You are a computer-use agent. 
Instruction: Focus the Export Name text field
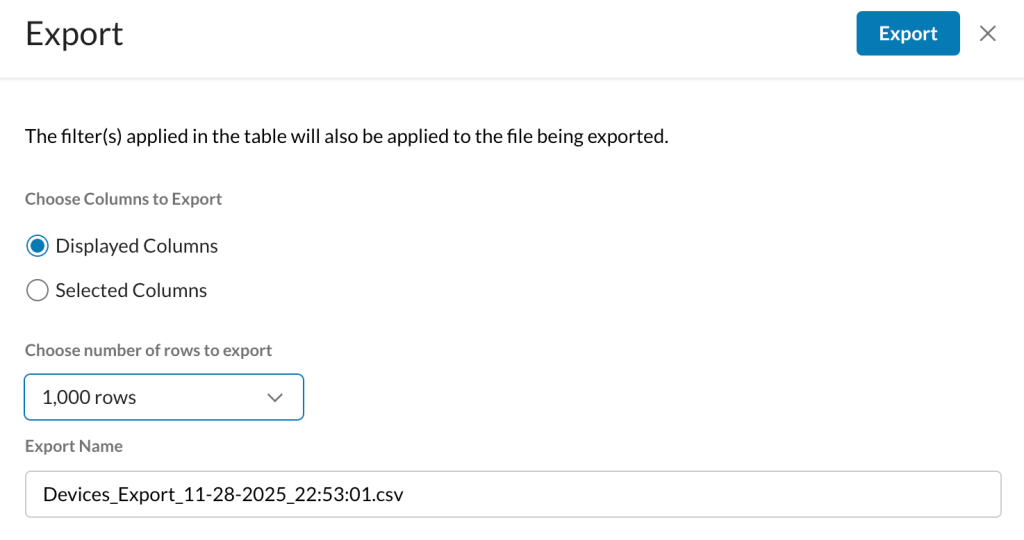point(513,494)
